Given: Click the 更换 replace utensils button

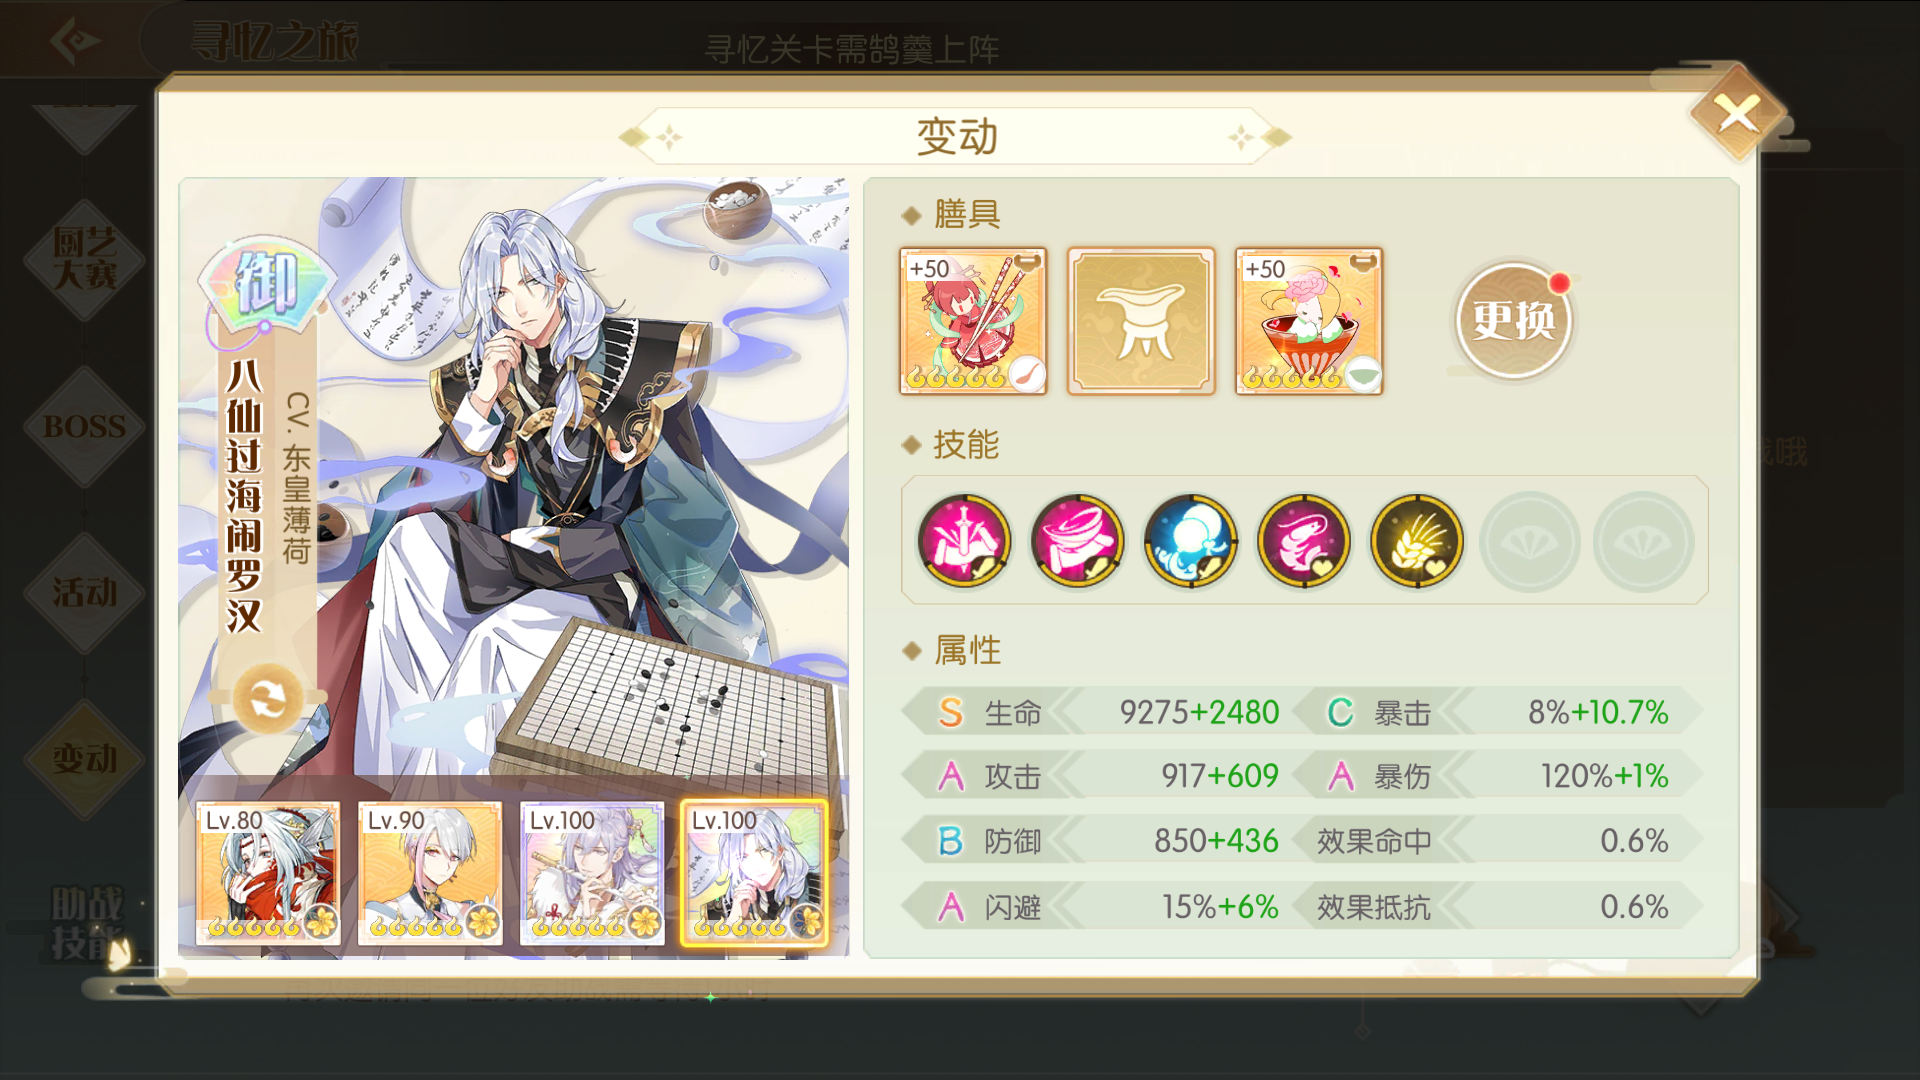Looking at the screenshot, I should click(x=1513, y=321).
